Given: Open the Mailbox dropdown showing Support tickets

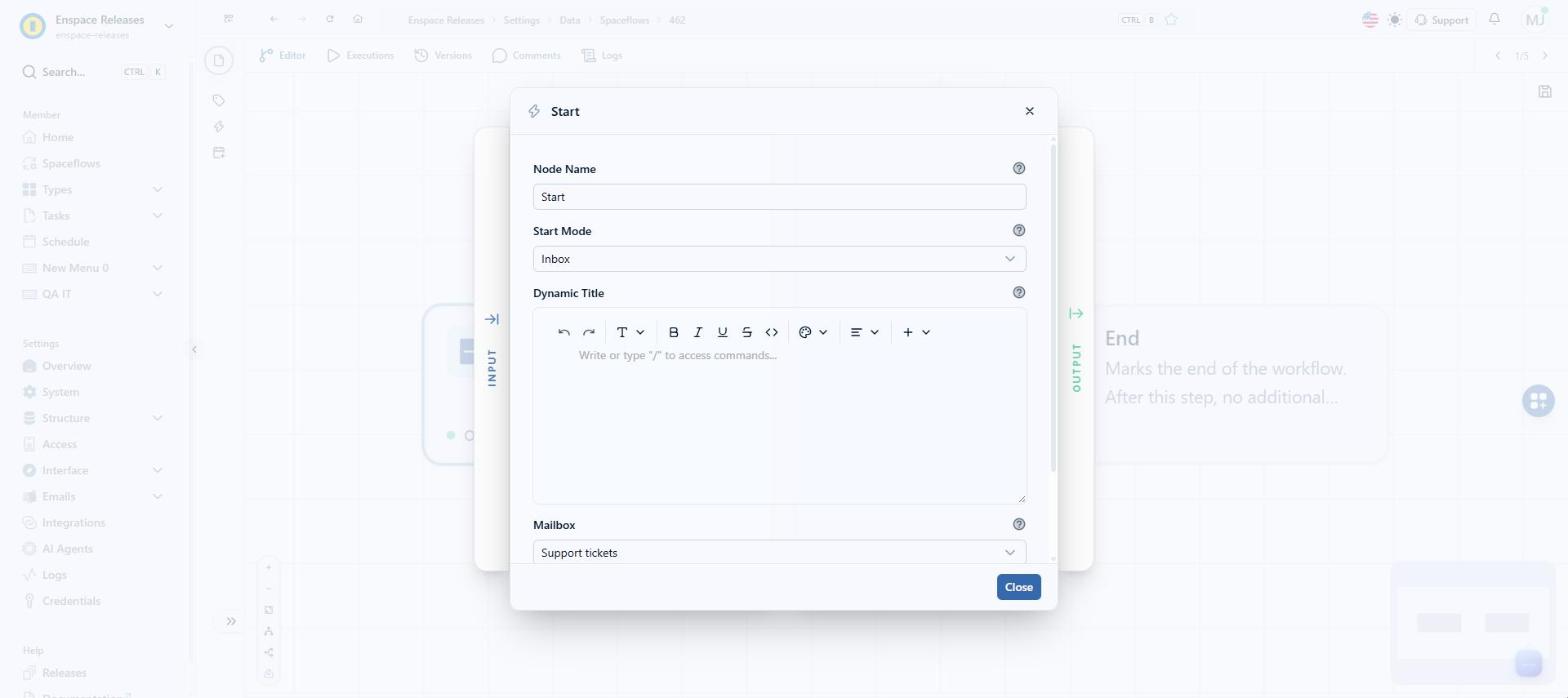Looking at the screenshot, I should tap(779, 552).
